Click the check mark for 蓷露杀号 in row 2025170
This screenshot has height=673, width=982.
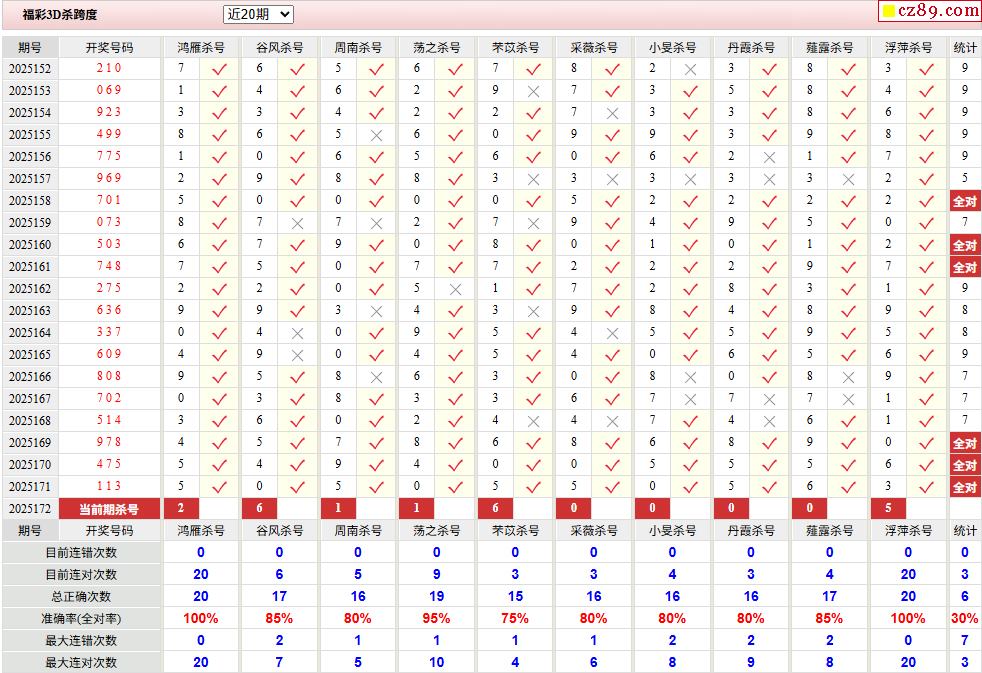click(x=848, y=466)
